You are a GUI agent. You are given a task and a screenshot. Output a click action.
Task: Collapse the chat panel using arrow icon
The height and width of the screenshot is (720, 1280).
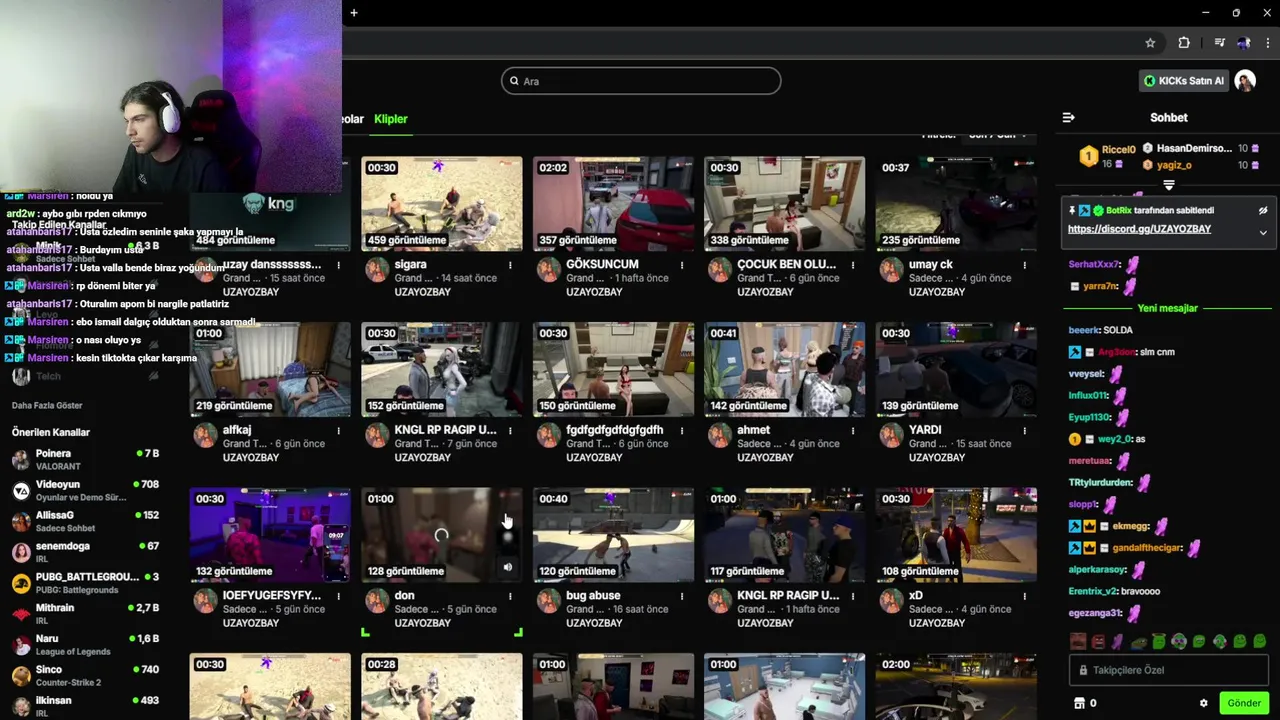tap(1068, 117)
